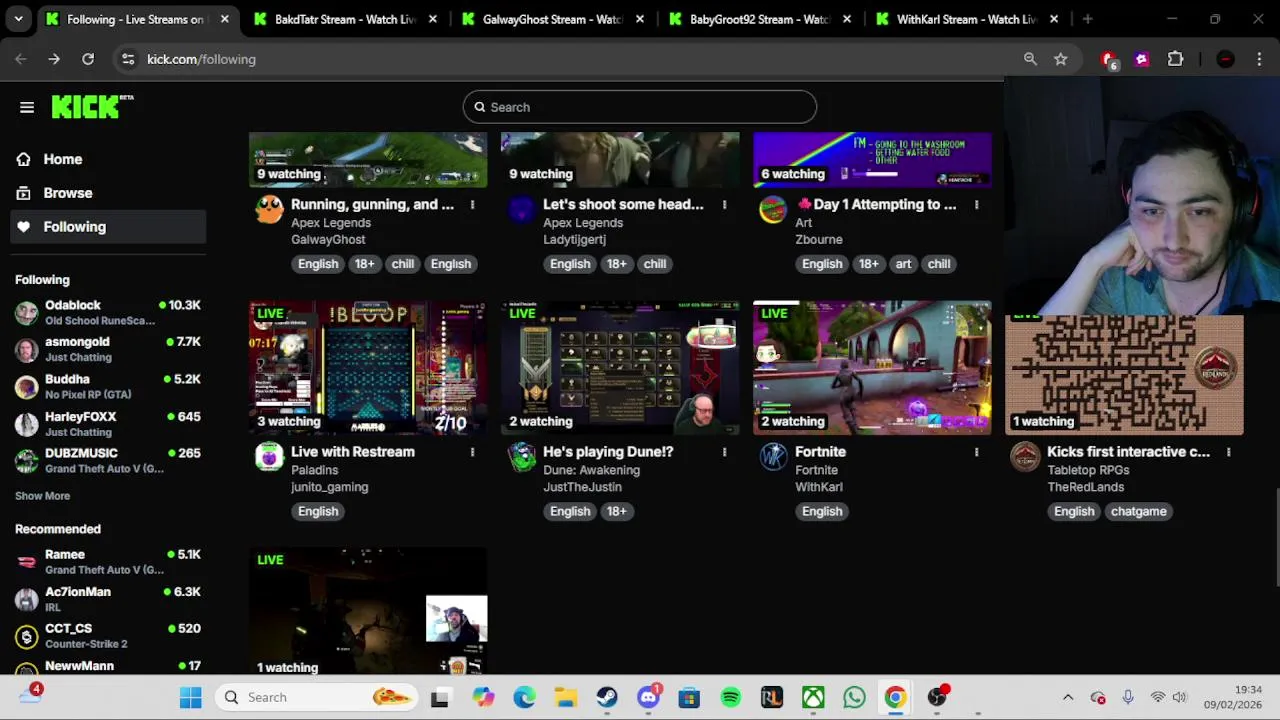Click the Windows taskbar search box
This screenshot has height=720, width=1280.
click(316, 697)
